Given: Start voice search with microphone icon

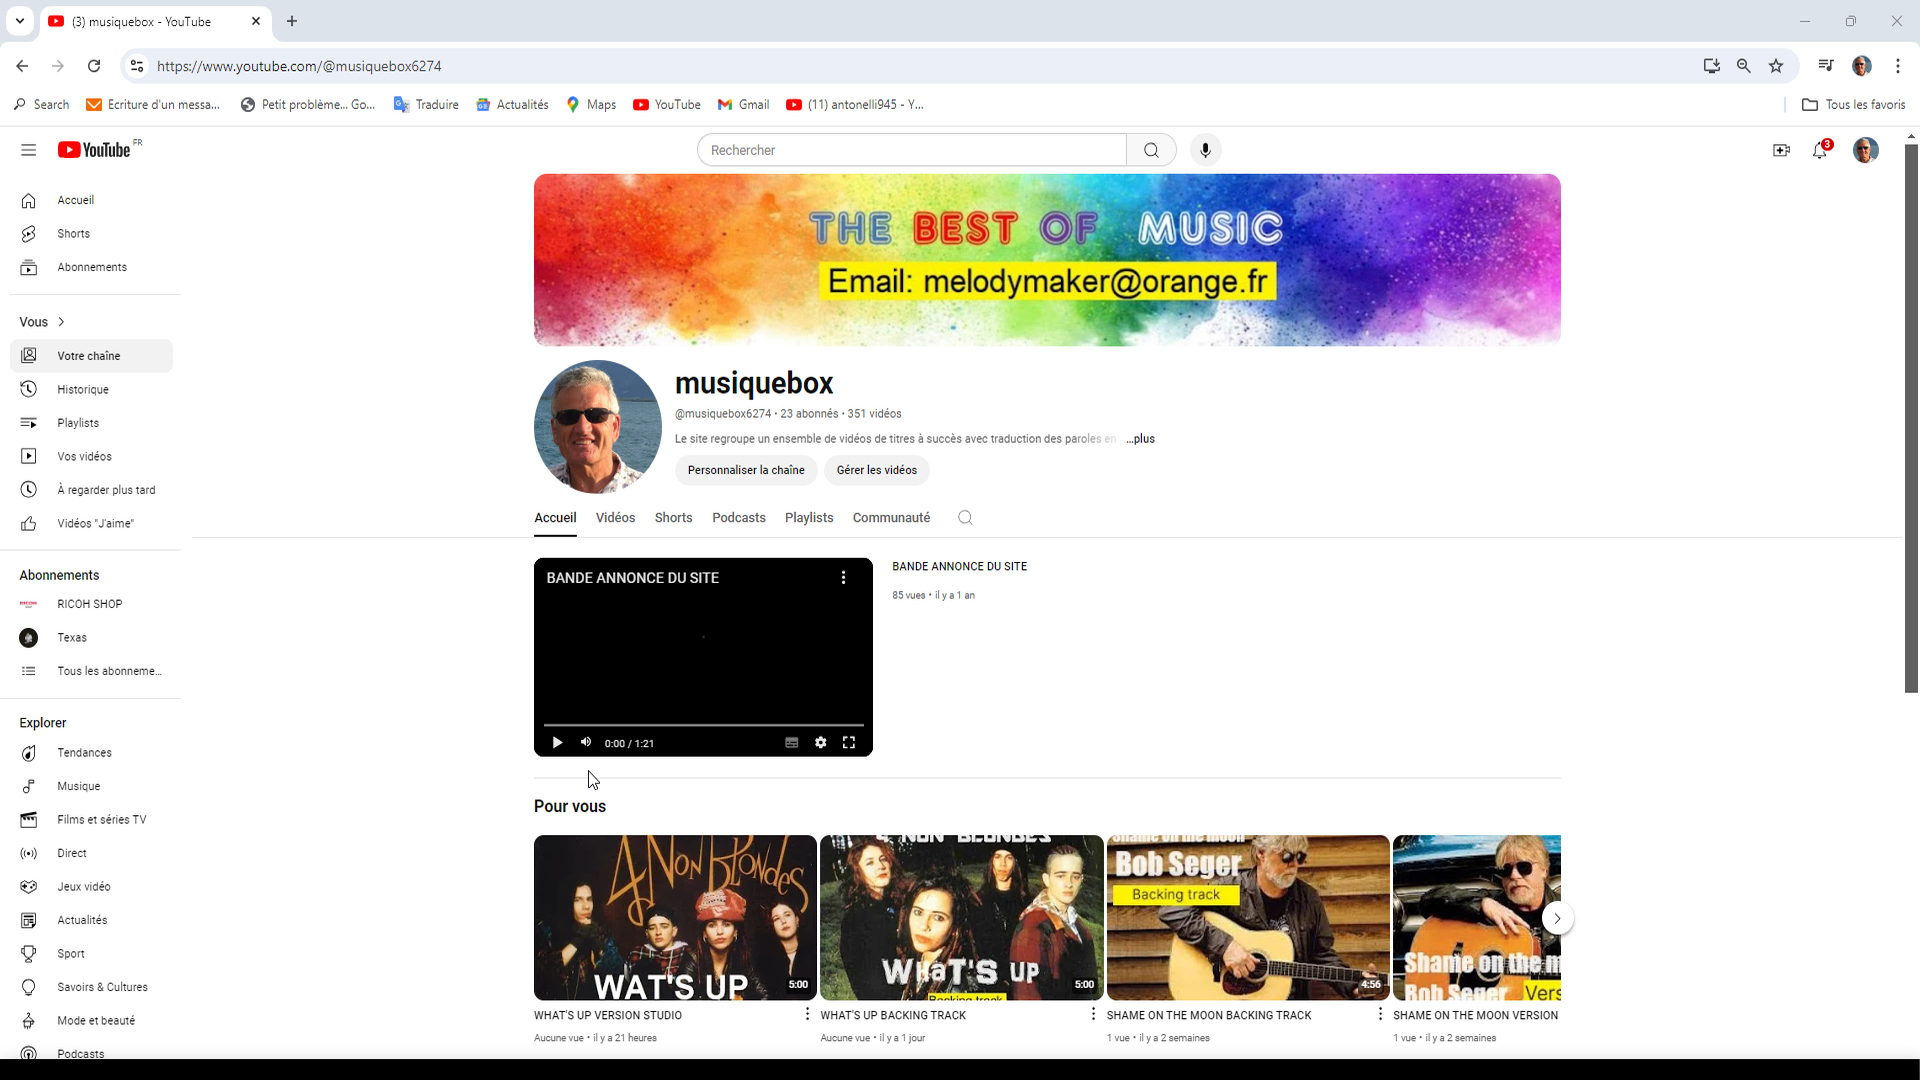Looking at the screenshot, I should pyautogui.click(x=1205, y=150).
